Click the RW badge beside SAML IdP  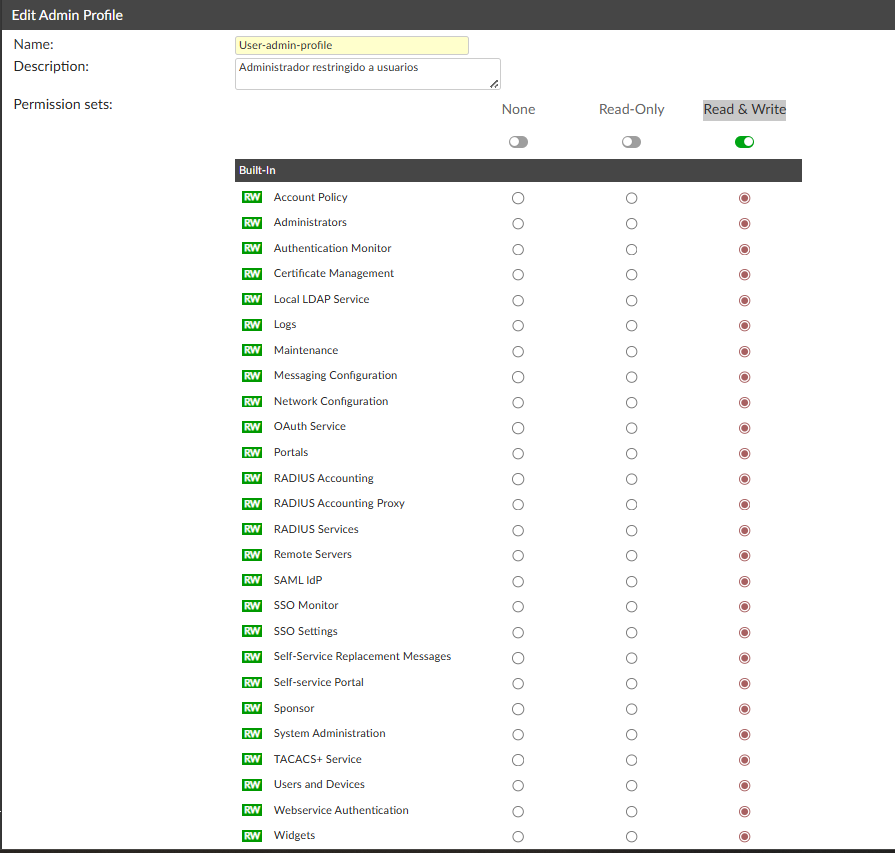252,580
